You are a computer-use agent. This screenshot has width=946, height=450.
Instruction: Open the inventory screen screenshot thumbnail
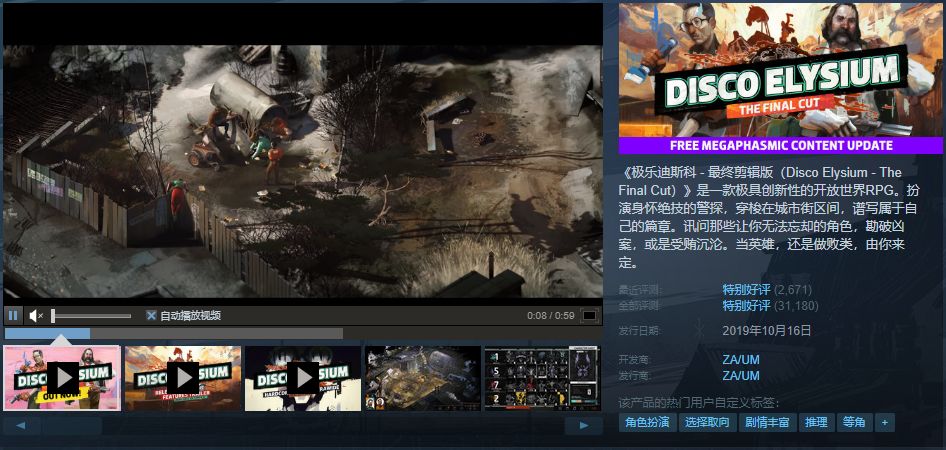[543, 378]
